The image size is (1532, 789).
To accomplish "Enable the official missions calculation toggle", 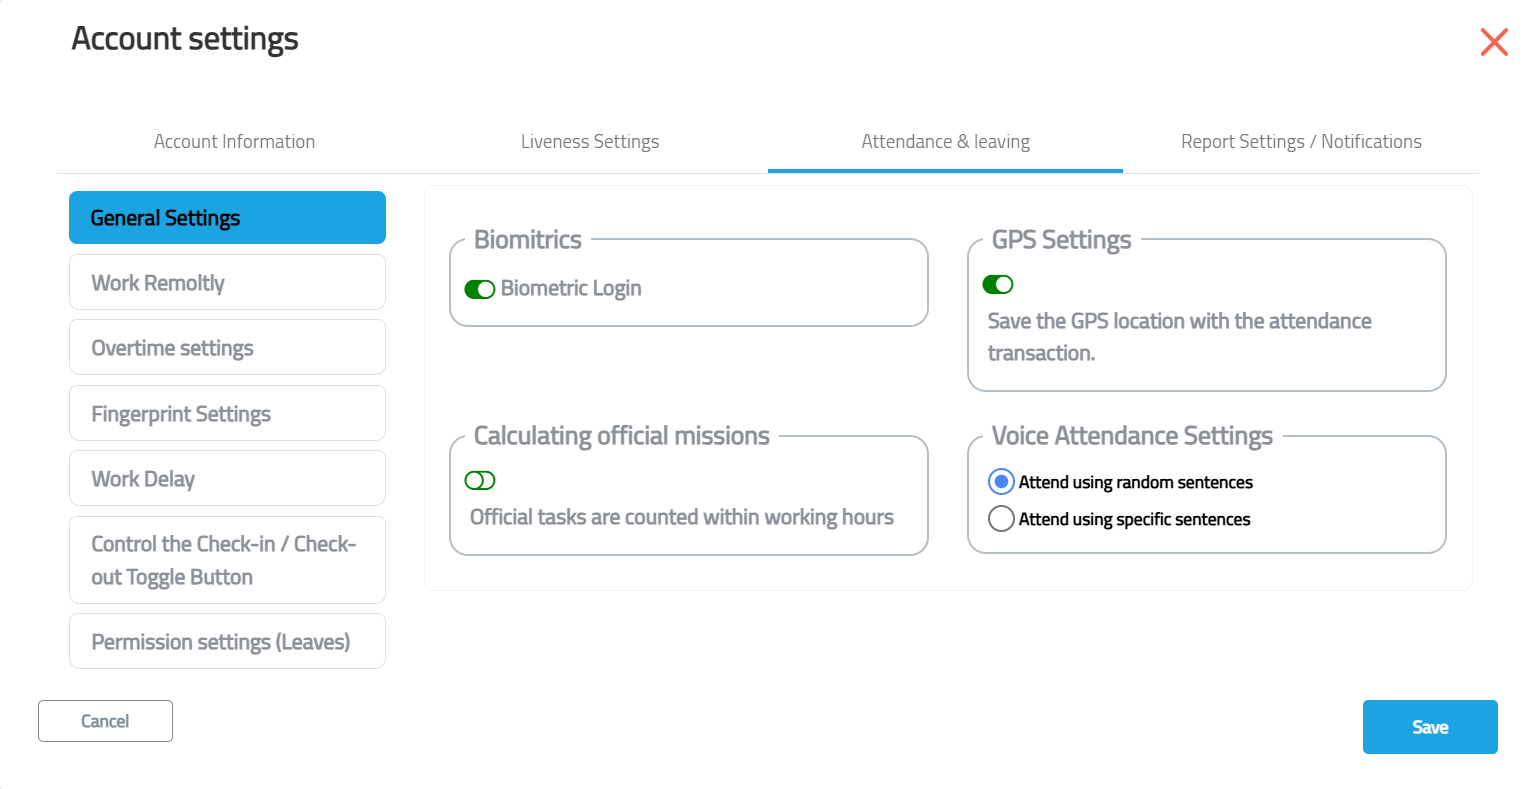I will coord(480,481).
